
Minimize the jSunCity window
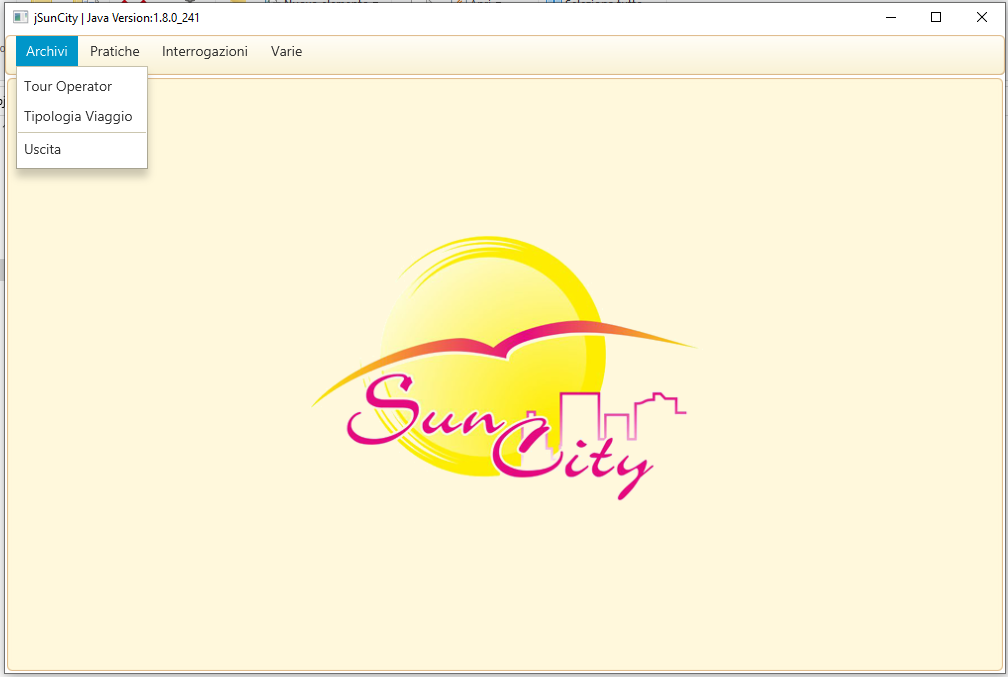coord(890,17)
